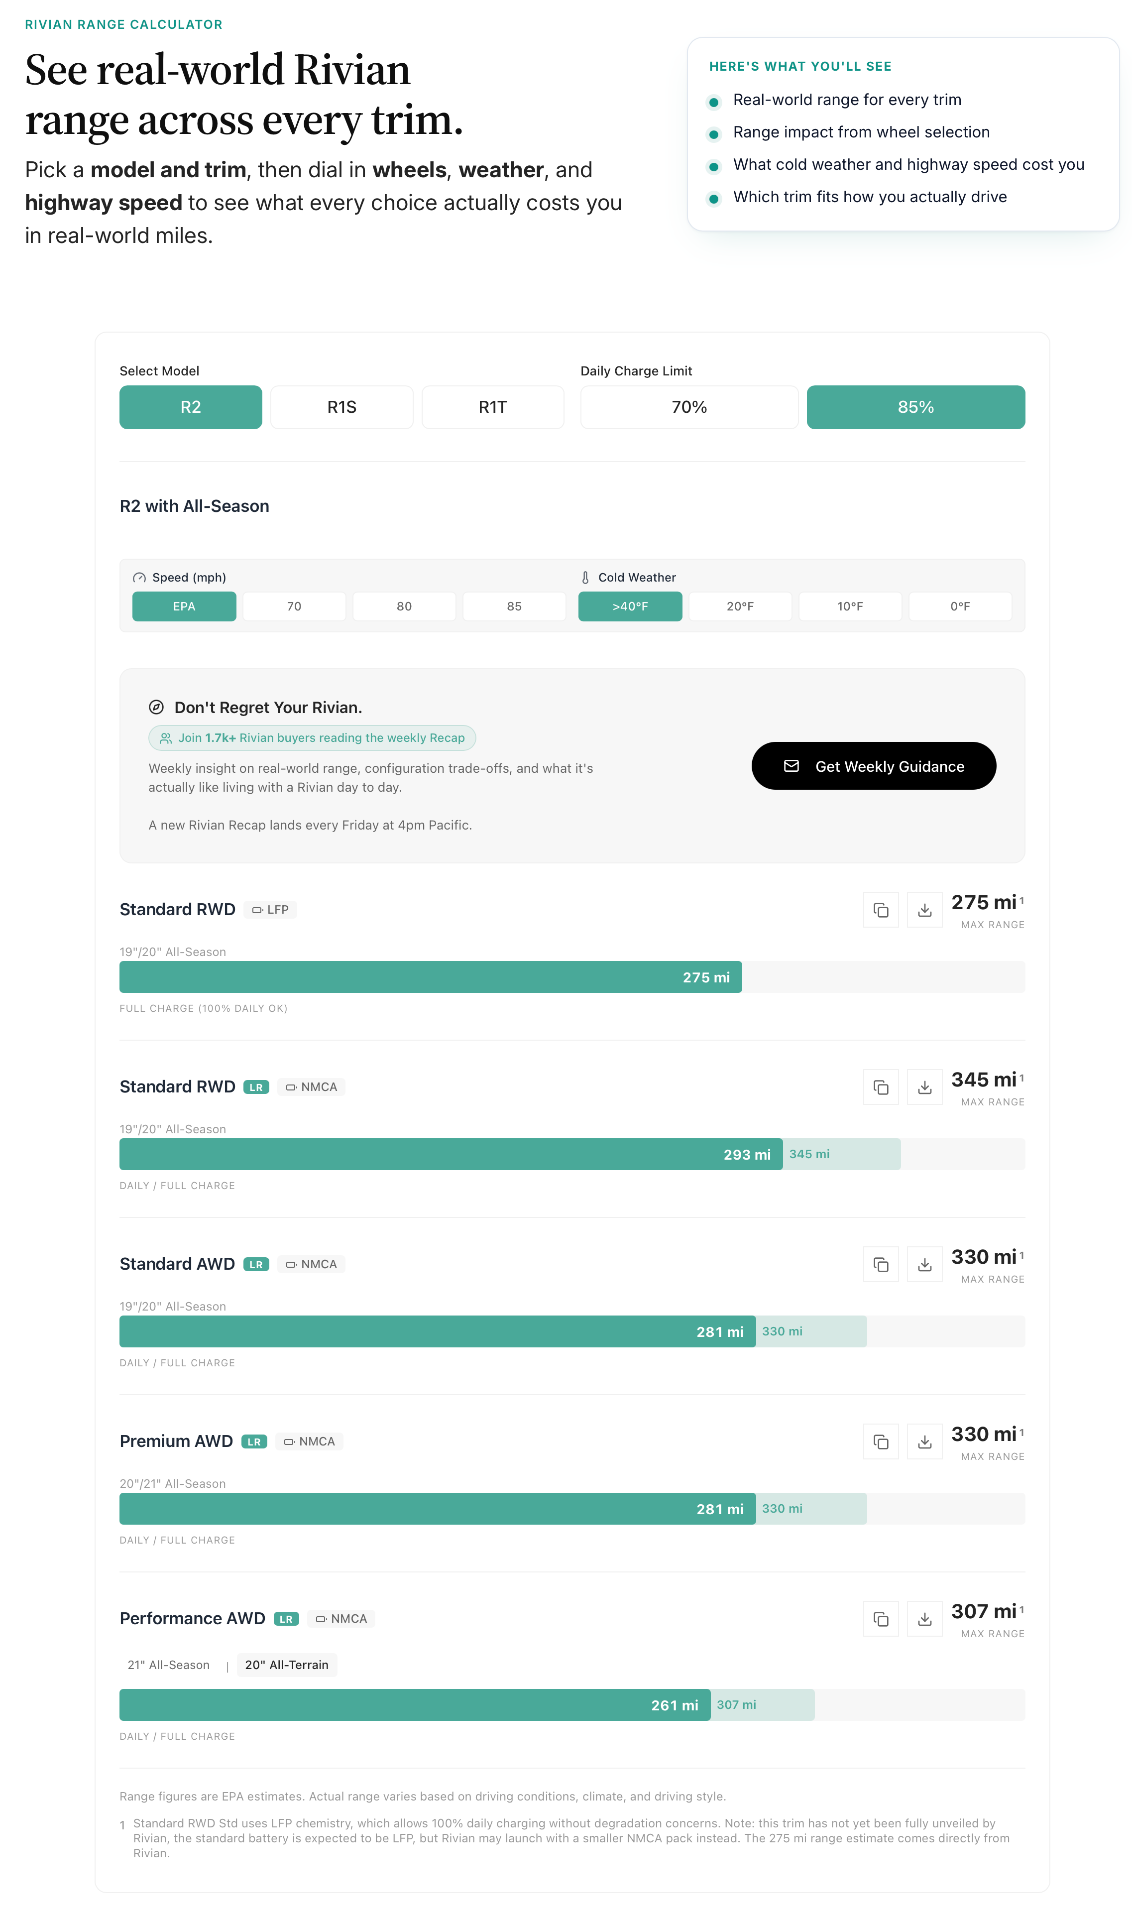Download the Standard AWD range card
The image size is (1132, 1920).
click(x=925, y=1265)
